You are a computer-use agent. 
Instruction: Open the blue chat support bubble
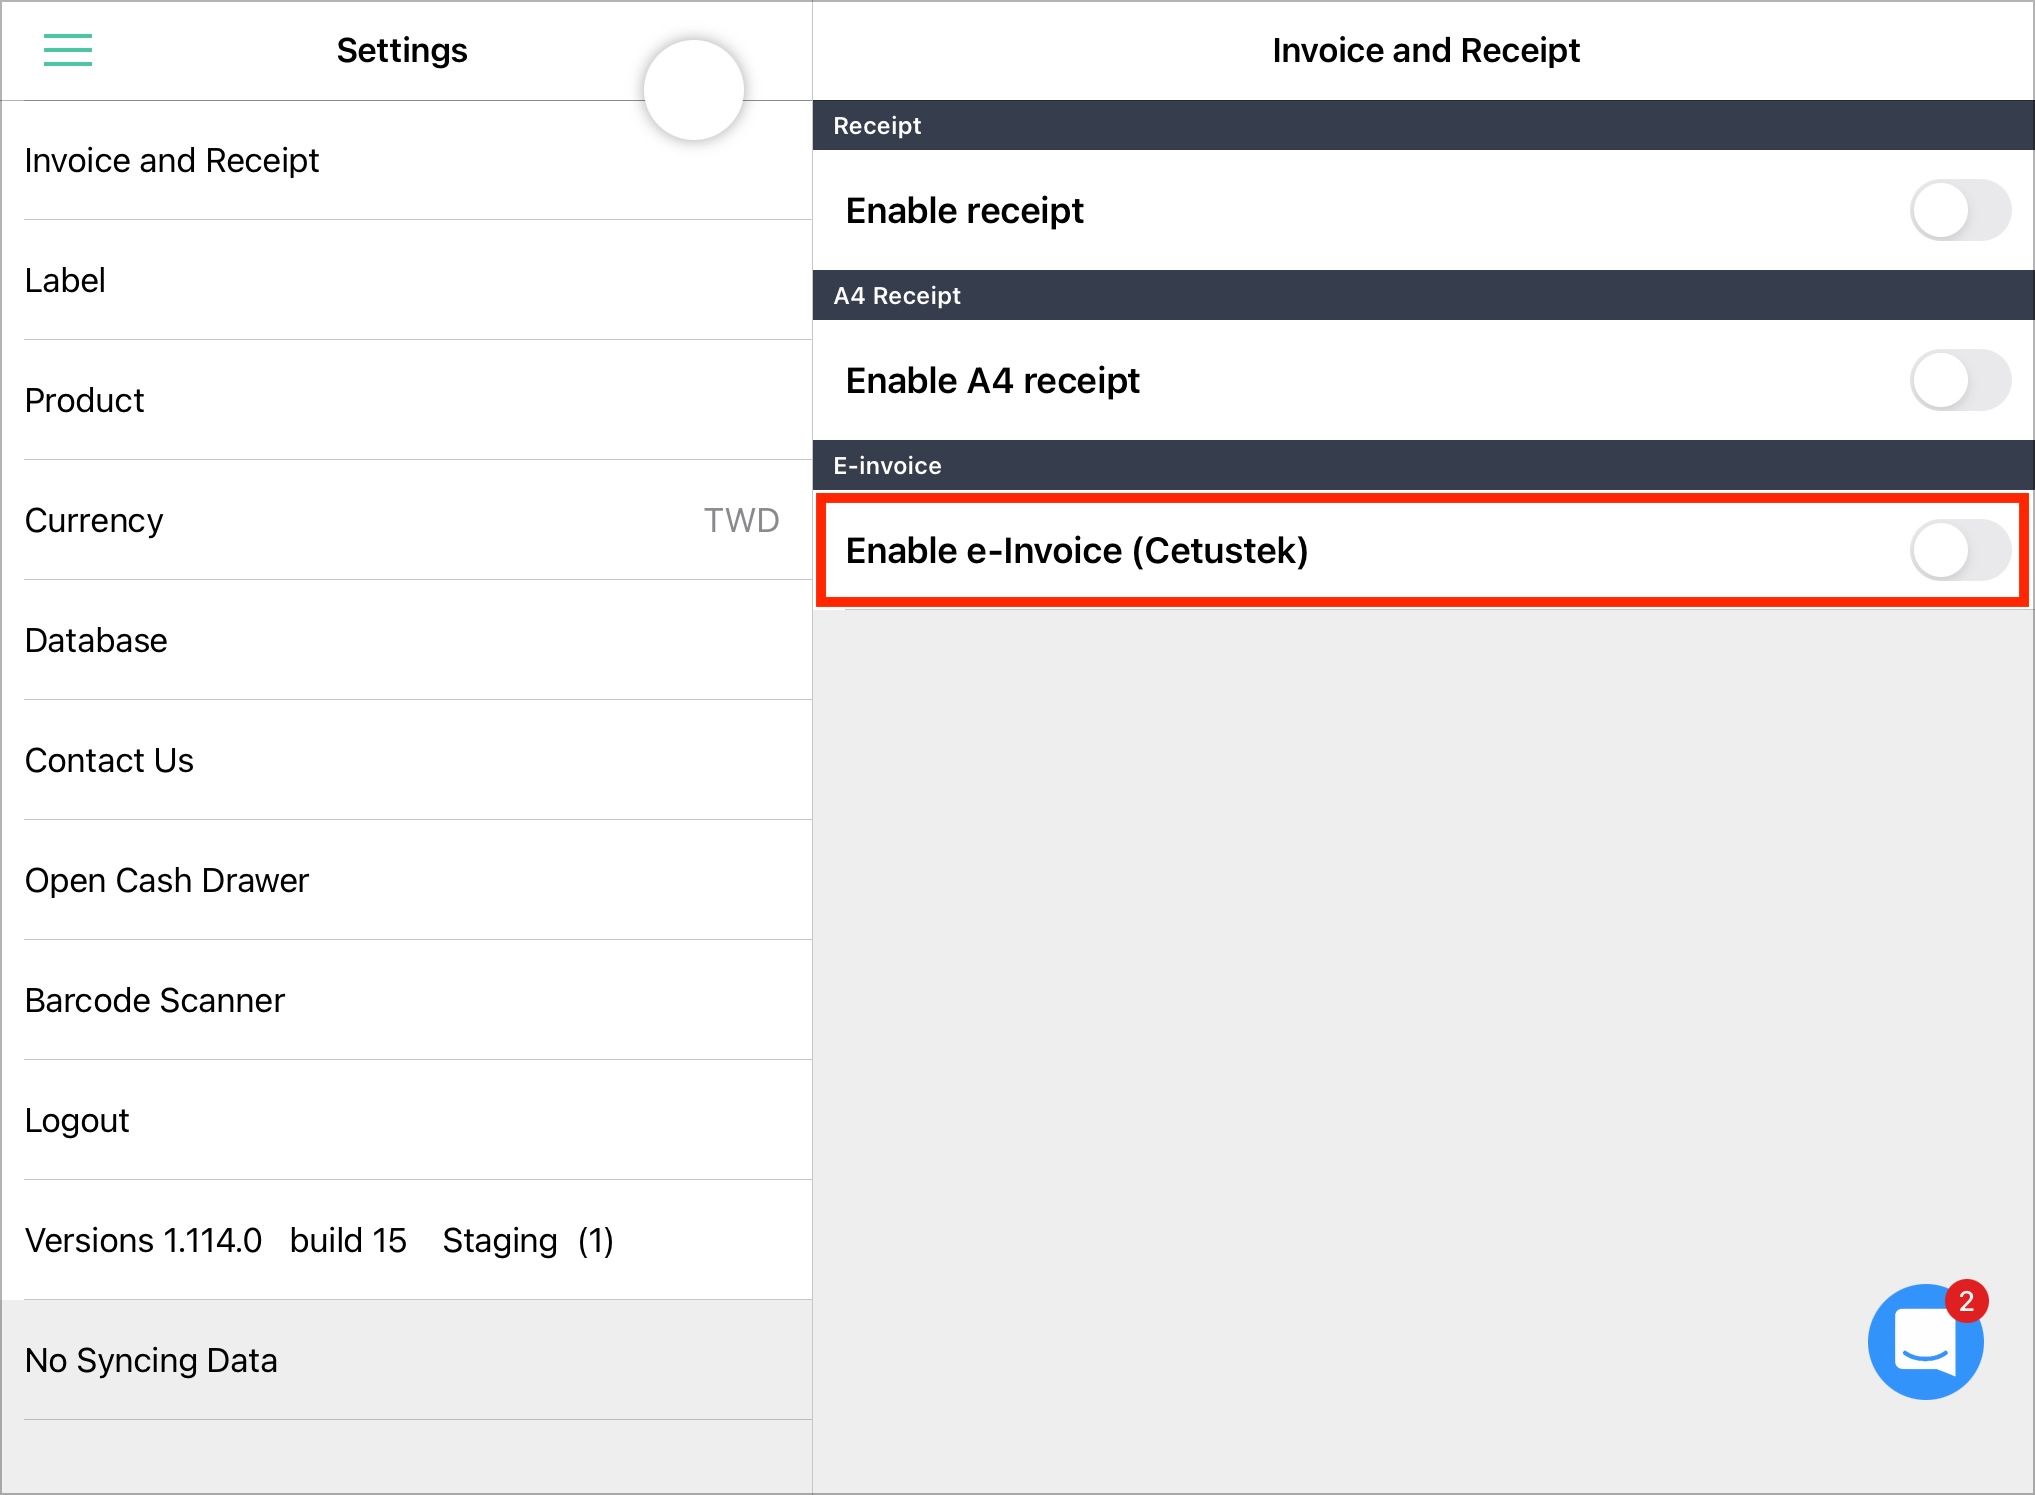click(x=1925, y=1341)
